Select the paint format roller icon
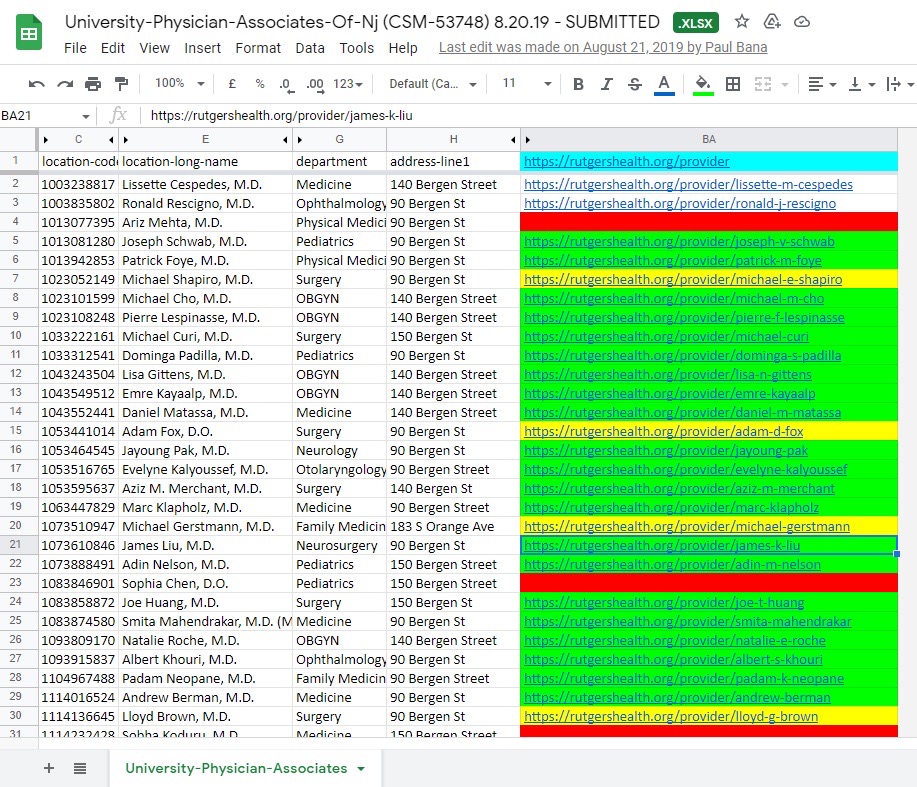This screenshot has height=787, width=917. tap(121, 84)
